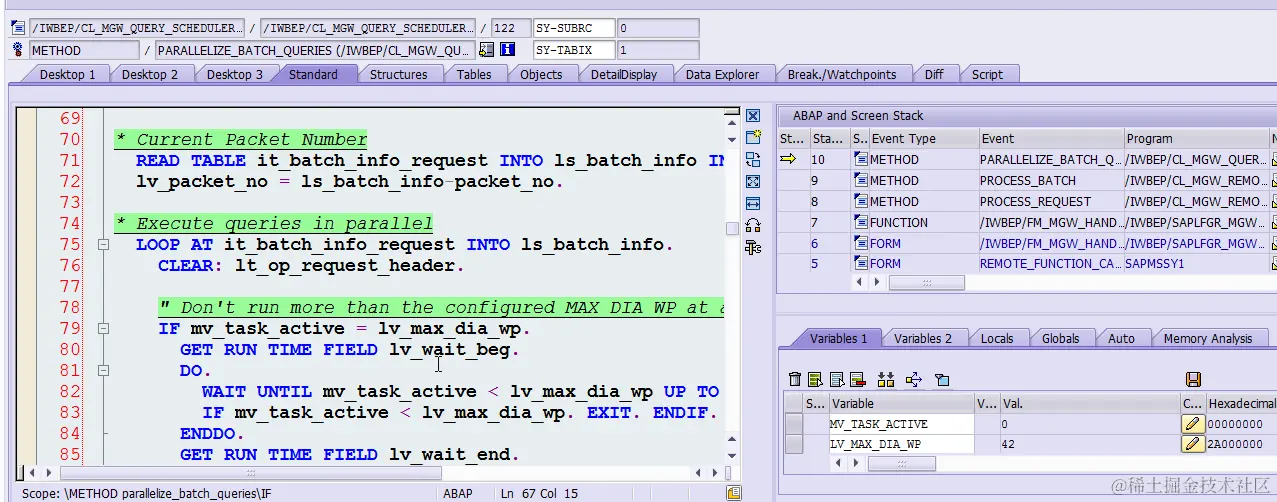
Task: Click the stack table horizontal scrollbar thumb
Action: click(x=927, y=283)
